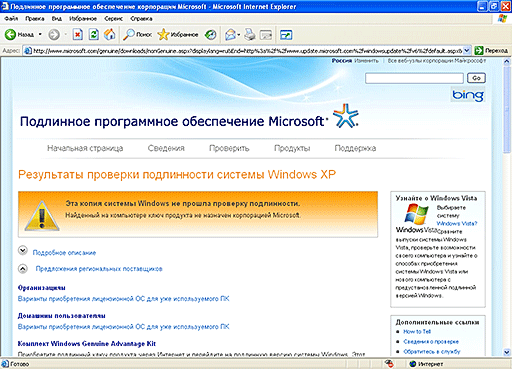The image size is (512, 369).
Task: Click the blocked-content status bar icon
Action: click(x=389, y=364)
